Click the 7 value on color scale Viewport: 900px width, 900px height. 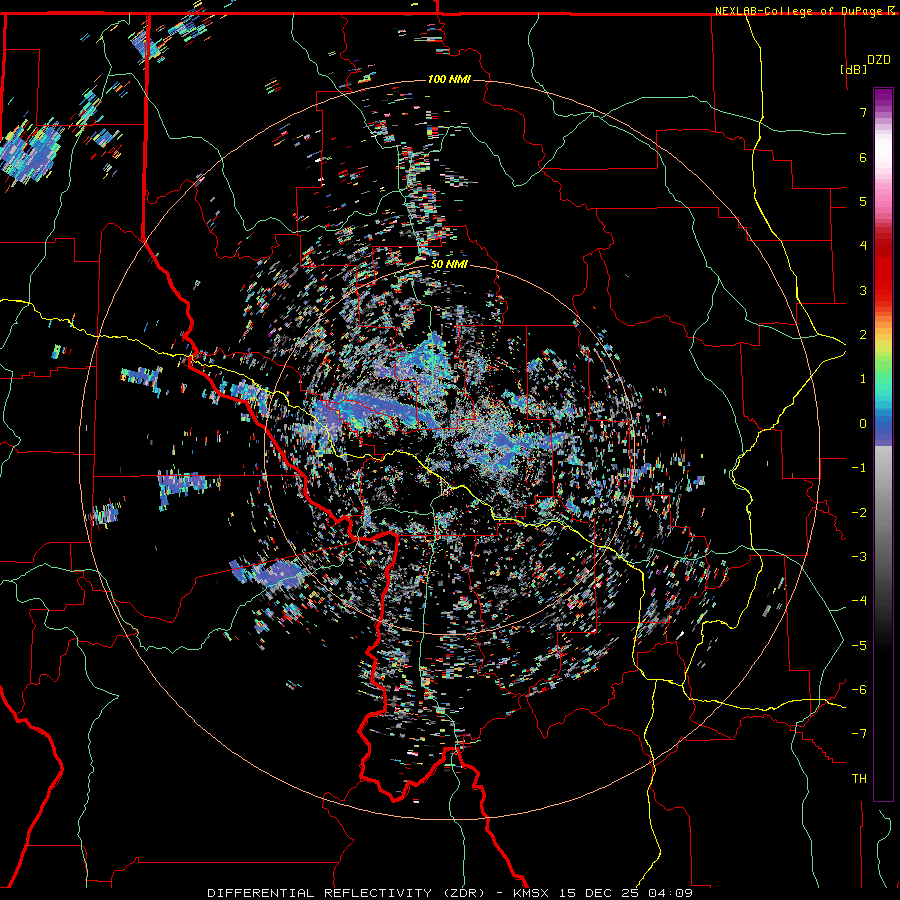(863, 112)
